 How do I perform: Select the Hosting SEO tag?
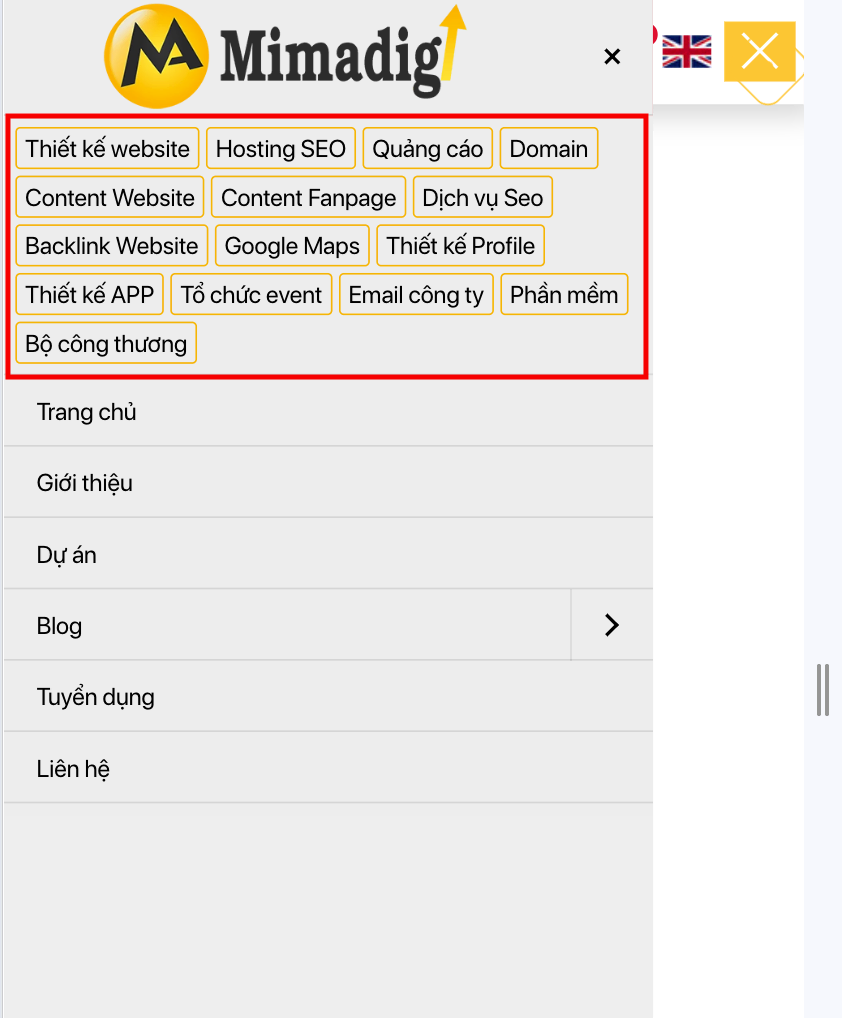pyautogui.click(x=281, y=149)
